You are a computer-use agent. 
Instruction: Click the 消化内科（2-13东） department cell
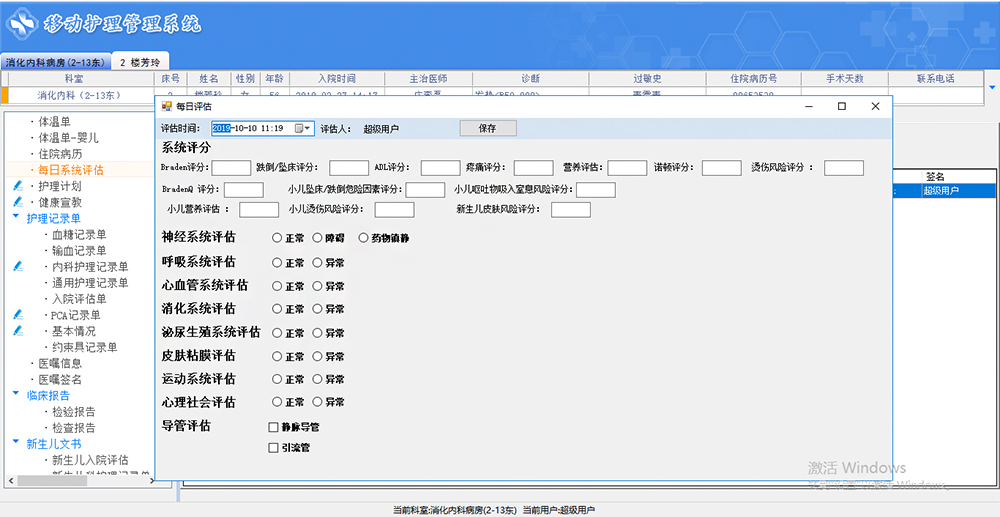click(x=81, y=95)
